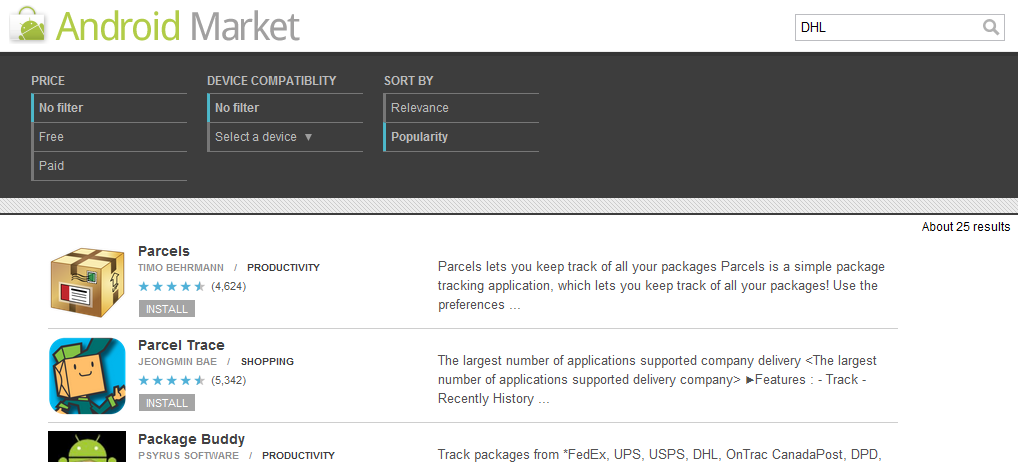Sort results by Relevance
Image resolution: width=1018 pixels, height=462 pixels.
point(420,108)
